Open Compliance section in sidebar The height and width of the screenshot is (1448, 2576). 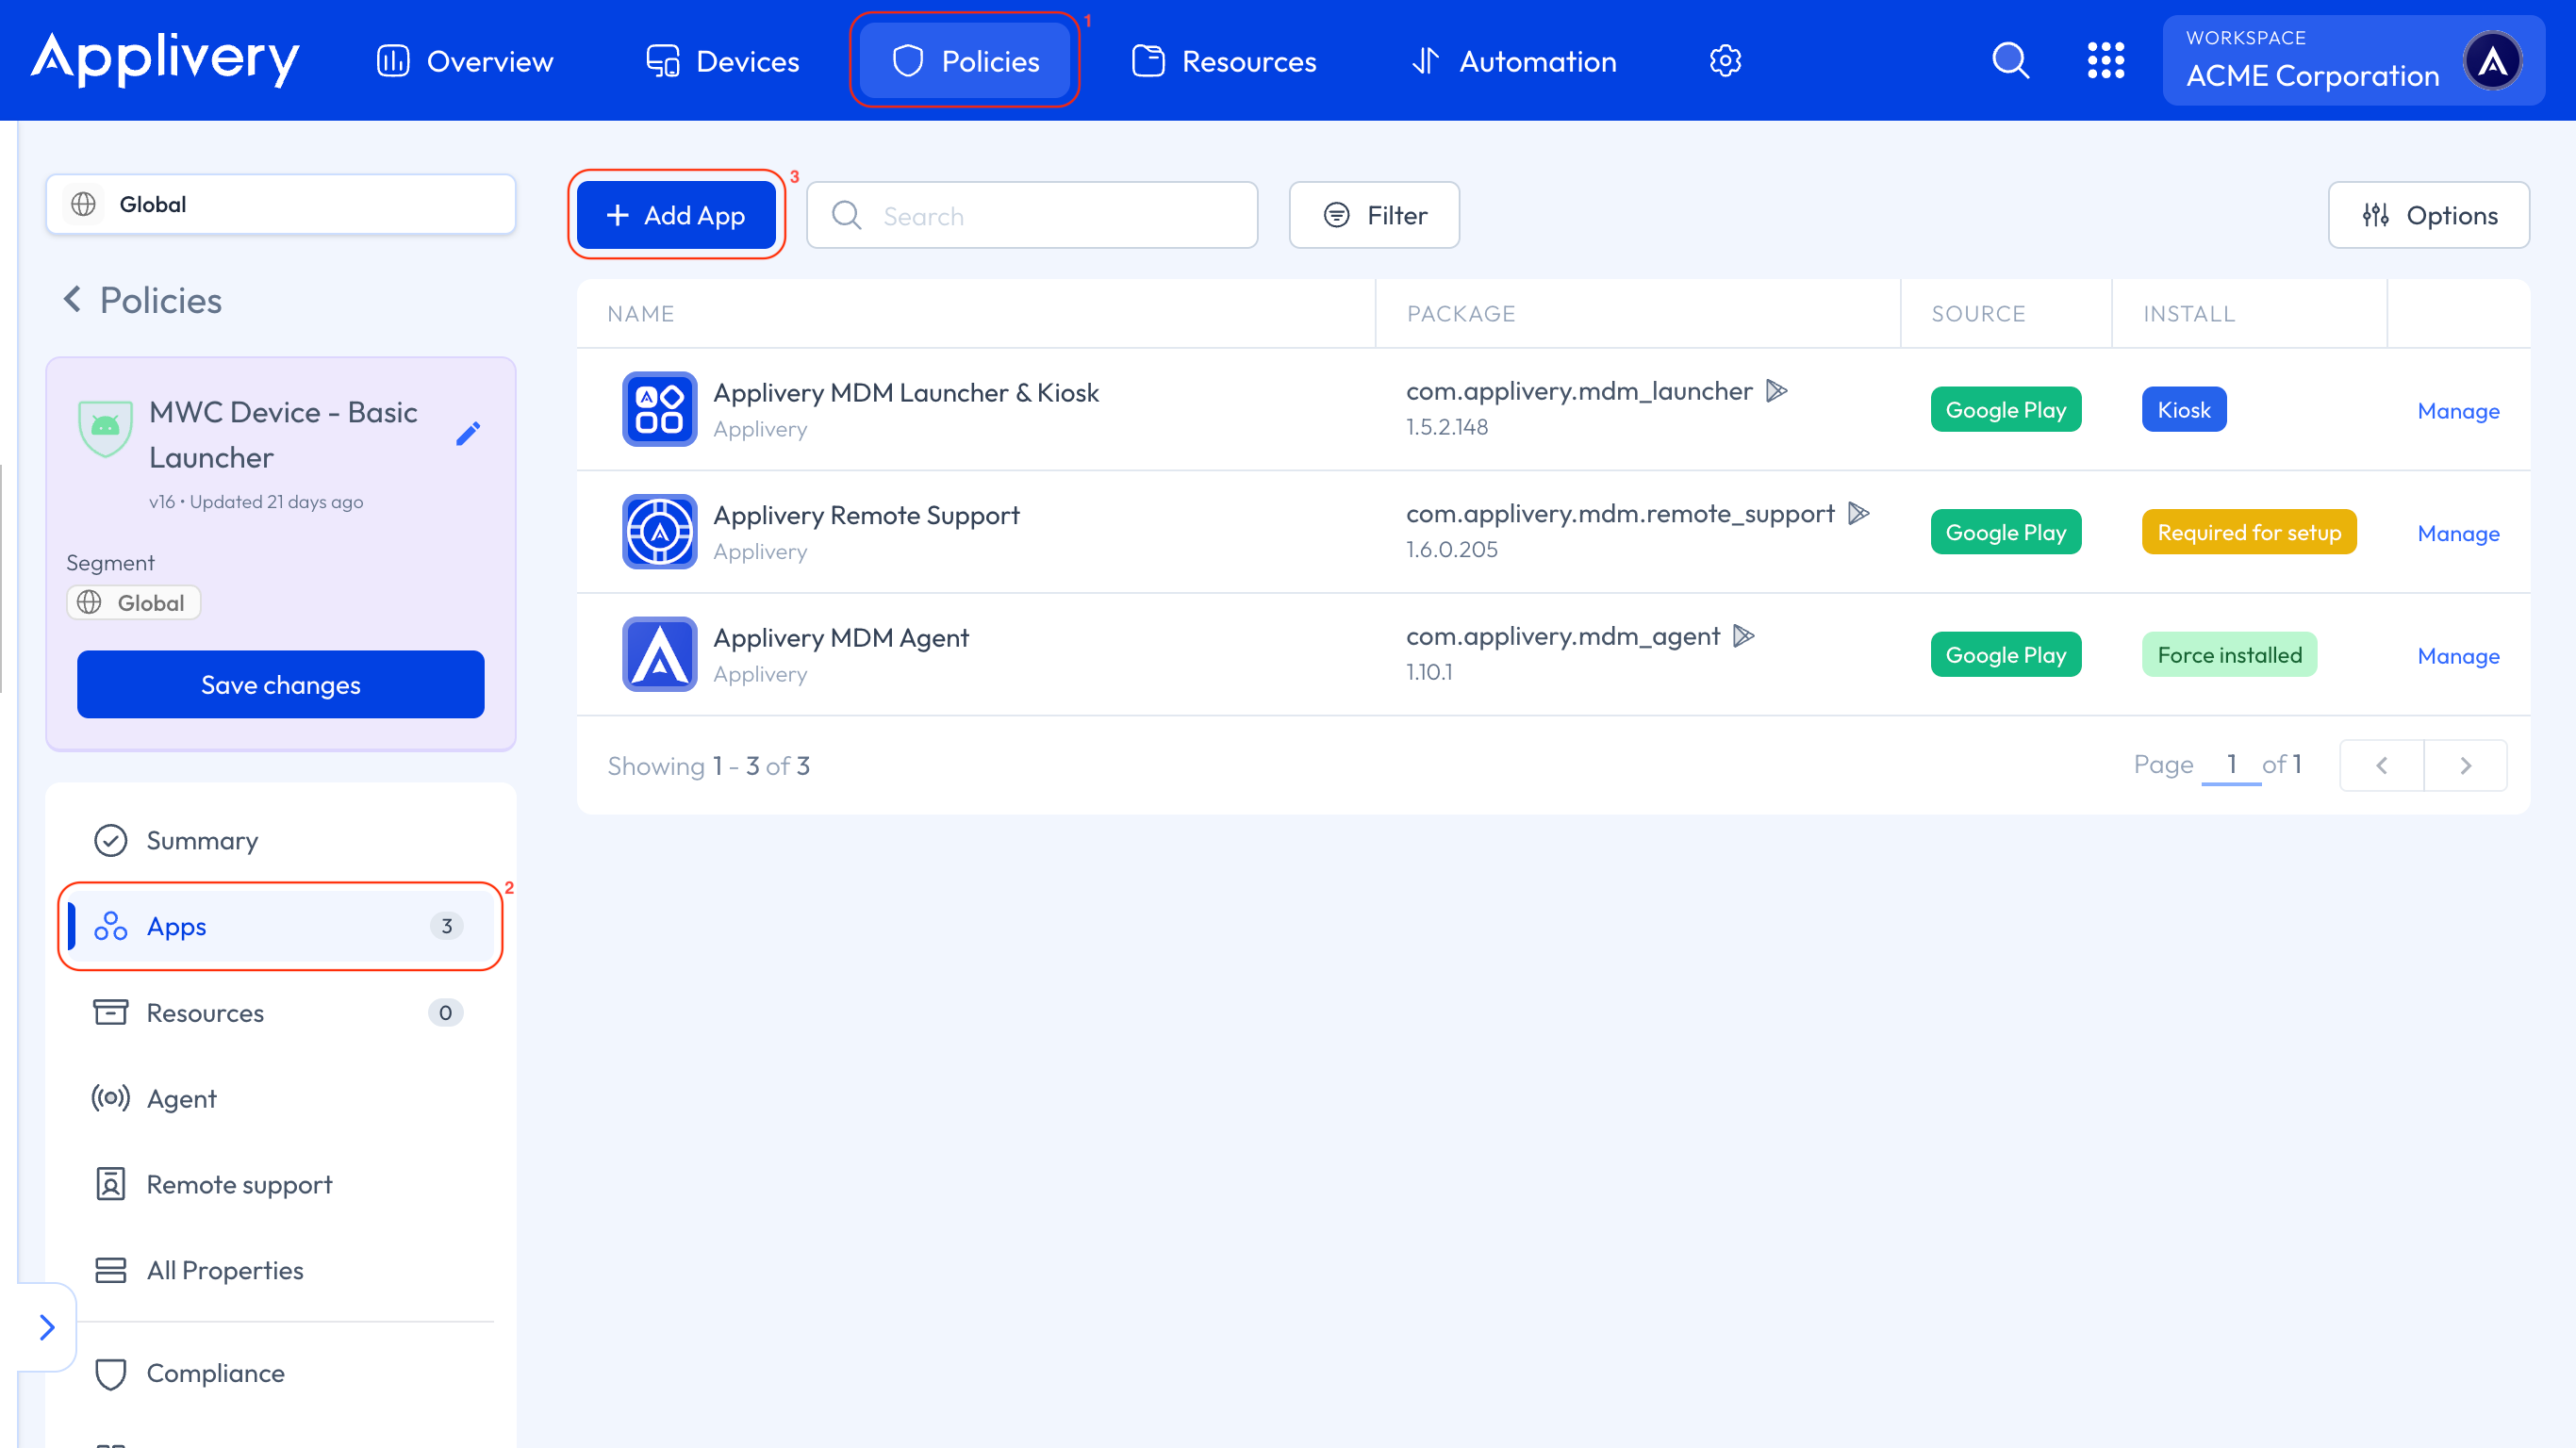[215, 1373]
